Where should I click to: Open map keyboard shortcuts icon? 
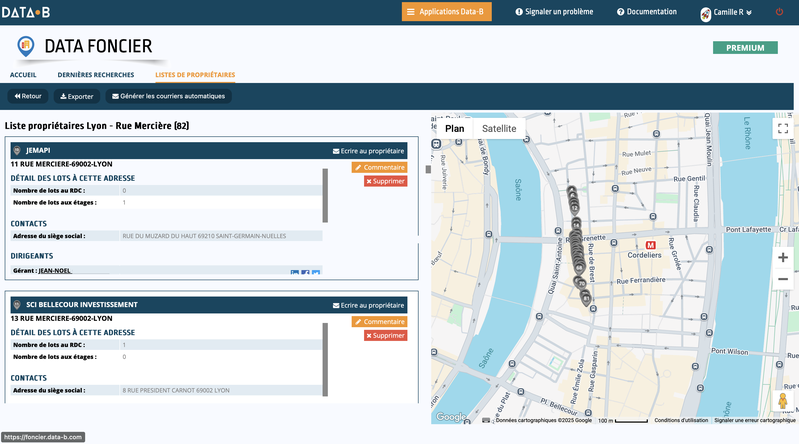point(486,421)
